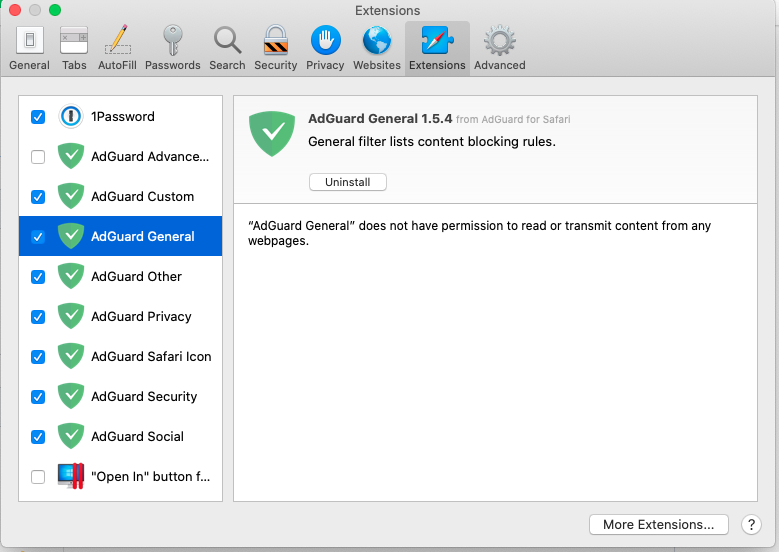779x552 pixels.
Task: Open More Extensions in App Store
Action: pyautogui.click(x=658, y=524)
